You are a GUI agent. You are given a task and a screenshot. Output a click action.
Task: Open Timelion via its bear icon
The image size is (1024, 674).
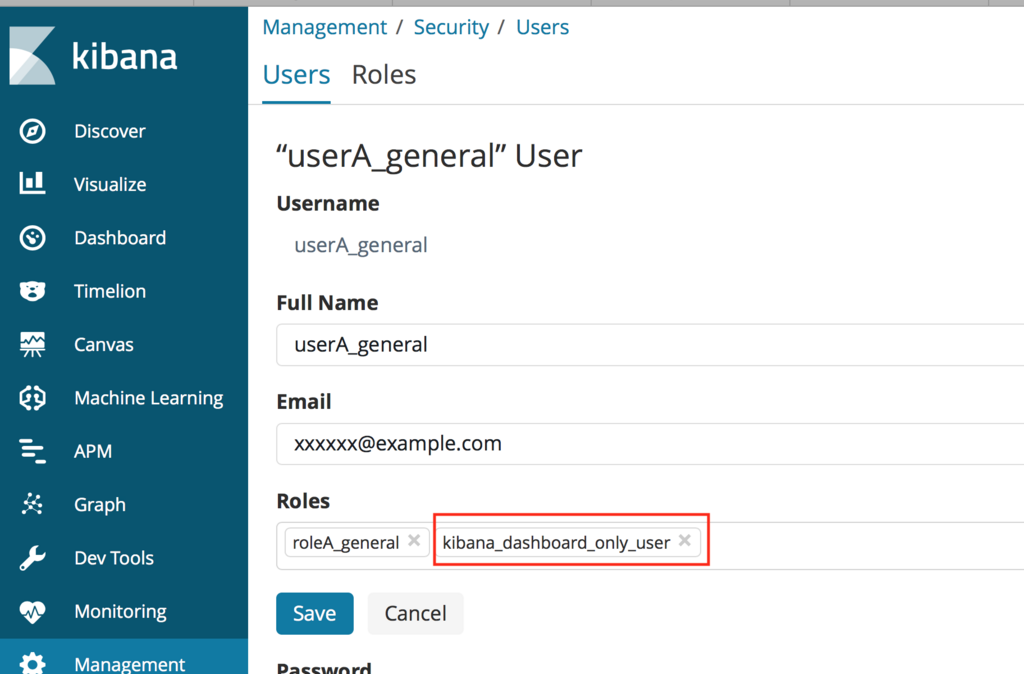(x=32, y=291)
